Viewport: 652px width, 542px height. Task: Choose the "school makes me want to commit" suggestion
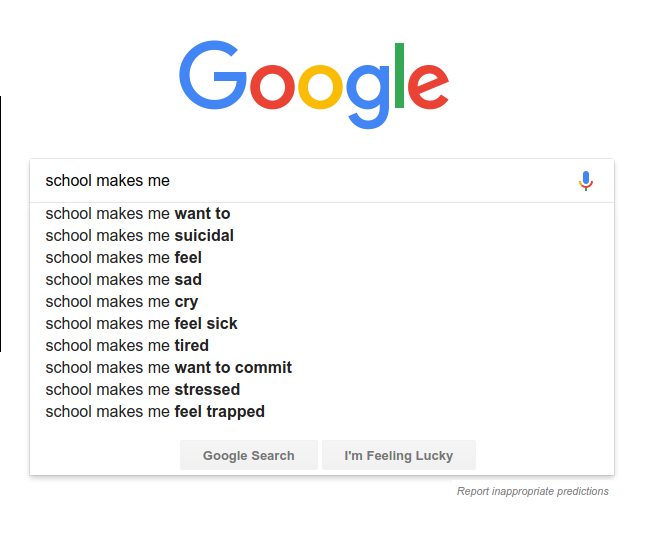coord(169,367)
